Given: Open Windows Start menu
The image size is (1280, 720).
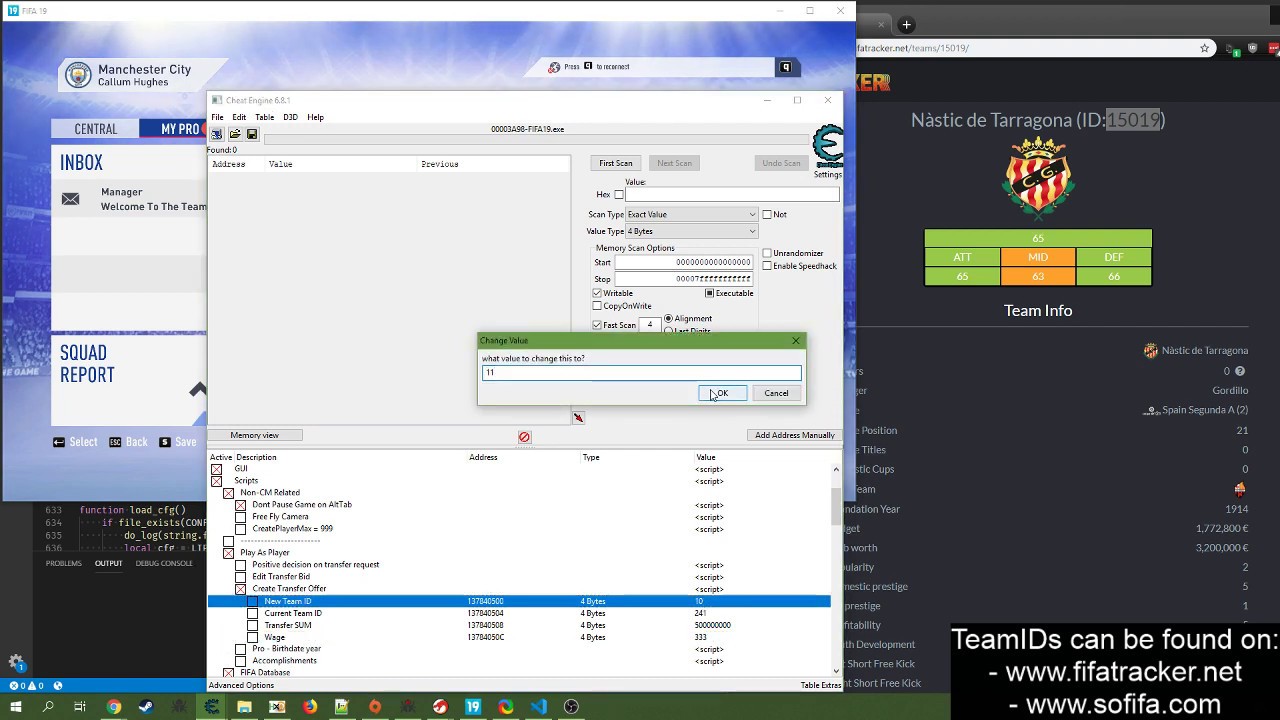Looking at the screenshot, I should coord(16,707).
